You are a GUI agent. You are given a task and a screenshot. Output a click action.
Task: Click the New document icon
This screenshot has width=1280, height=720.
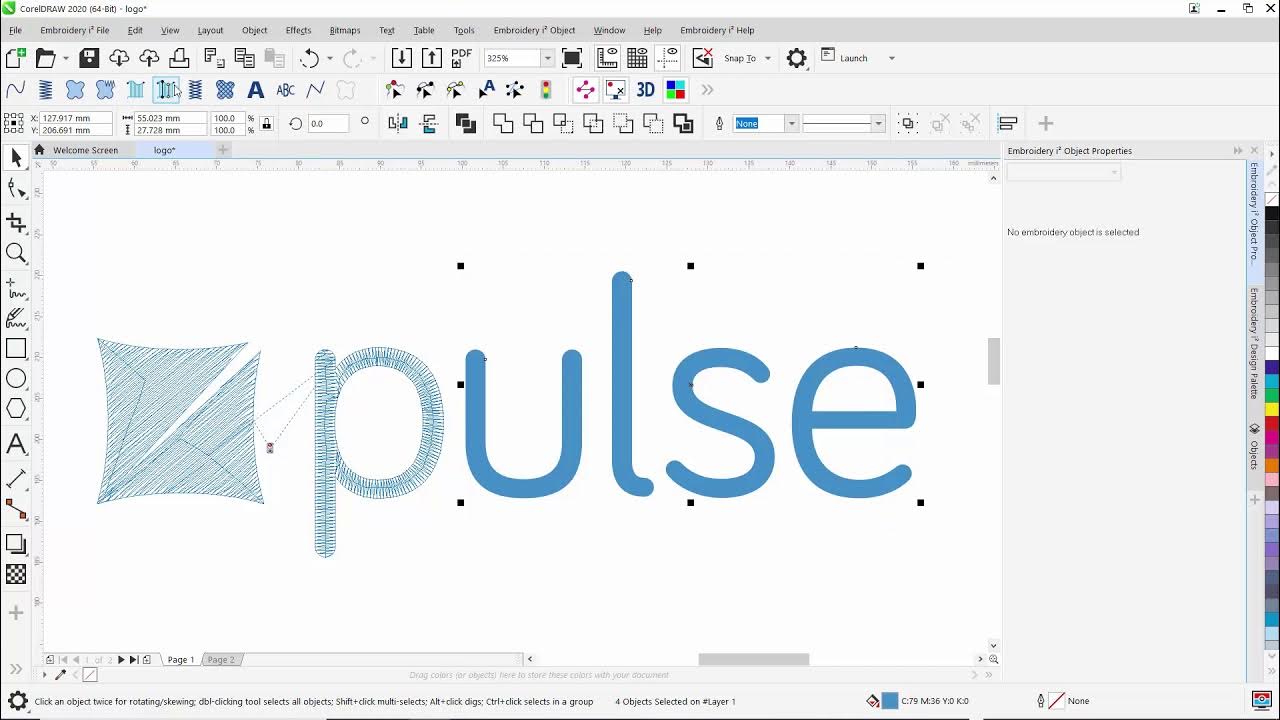click(15, 58)
